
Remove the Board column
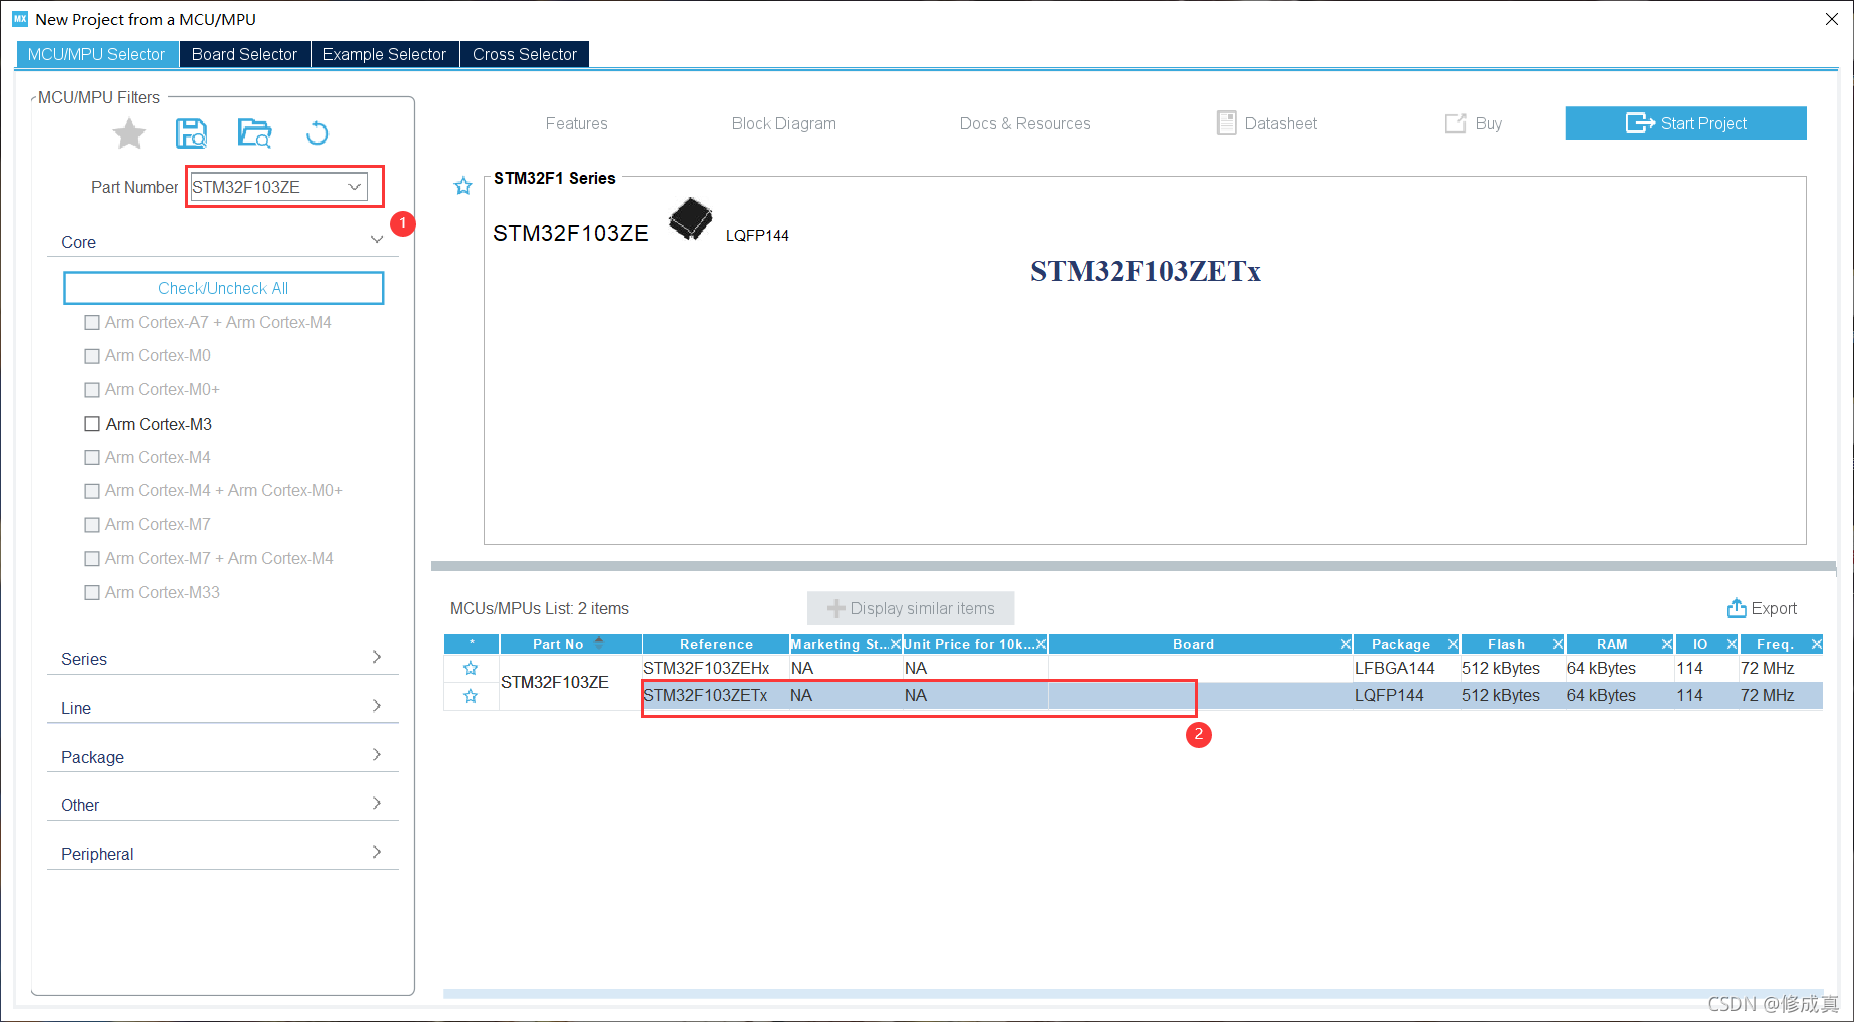coord(1346,644)
